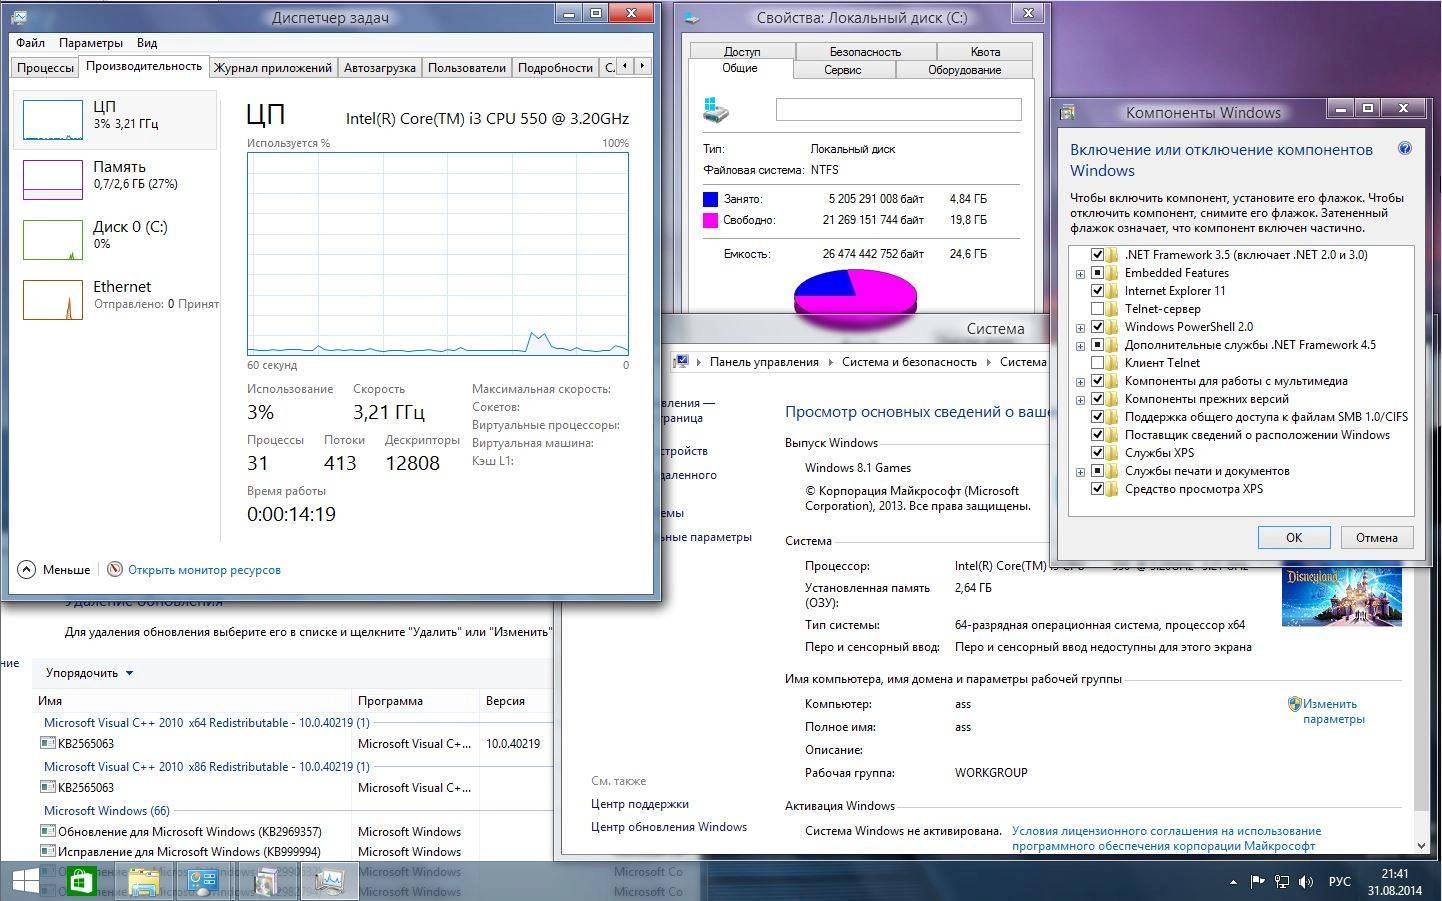Click the network tray icon

(x=1282, y=882)
